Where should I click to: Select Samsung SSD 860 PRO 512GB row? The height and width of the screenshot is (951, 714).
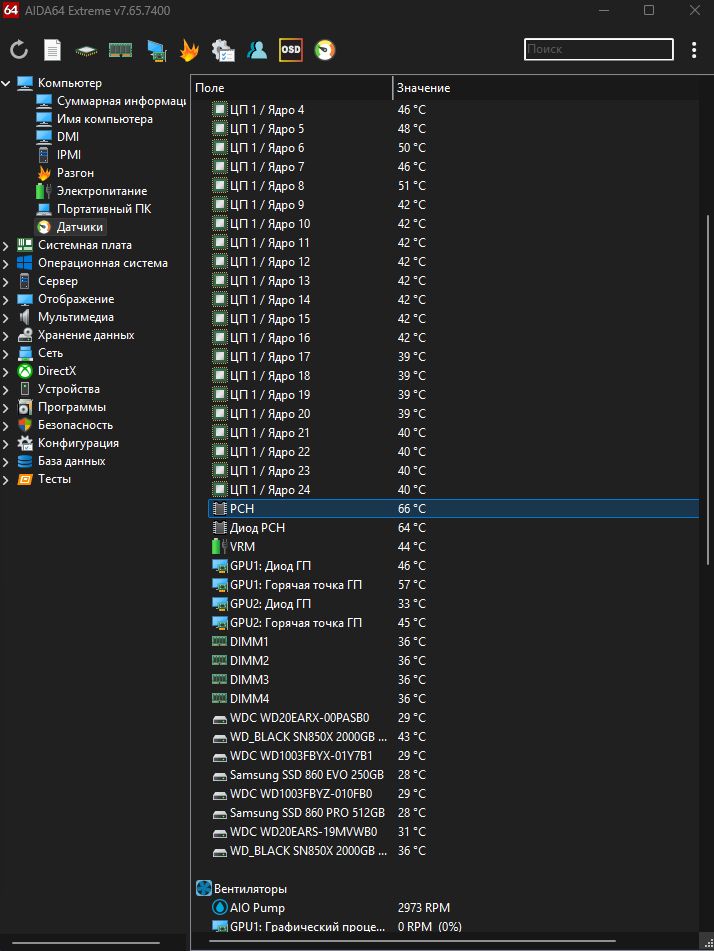click(x=454, y=813)
